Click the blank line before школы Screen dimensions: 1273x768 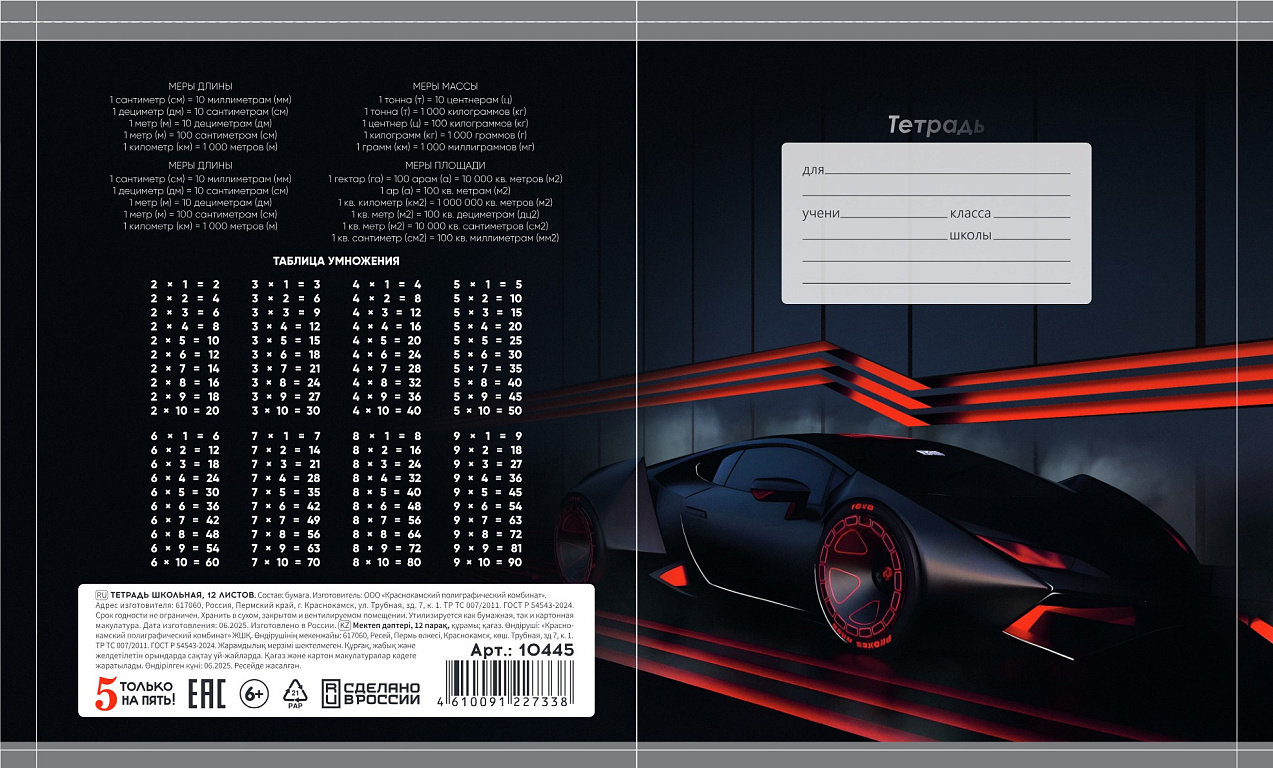click(x=874, y=238)
